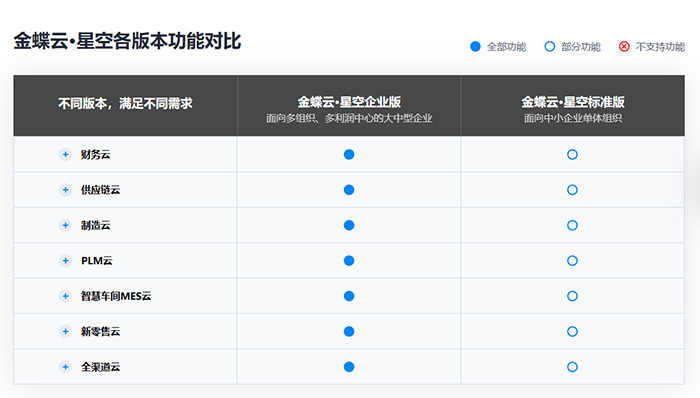Click 财务云 enterprise edition filled dot

click(x=349, y=154)
